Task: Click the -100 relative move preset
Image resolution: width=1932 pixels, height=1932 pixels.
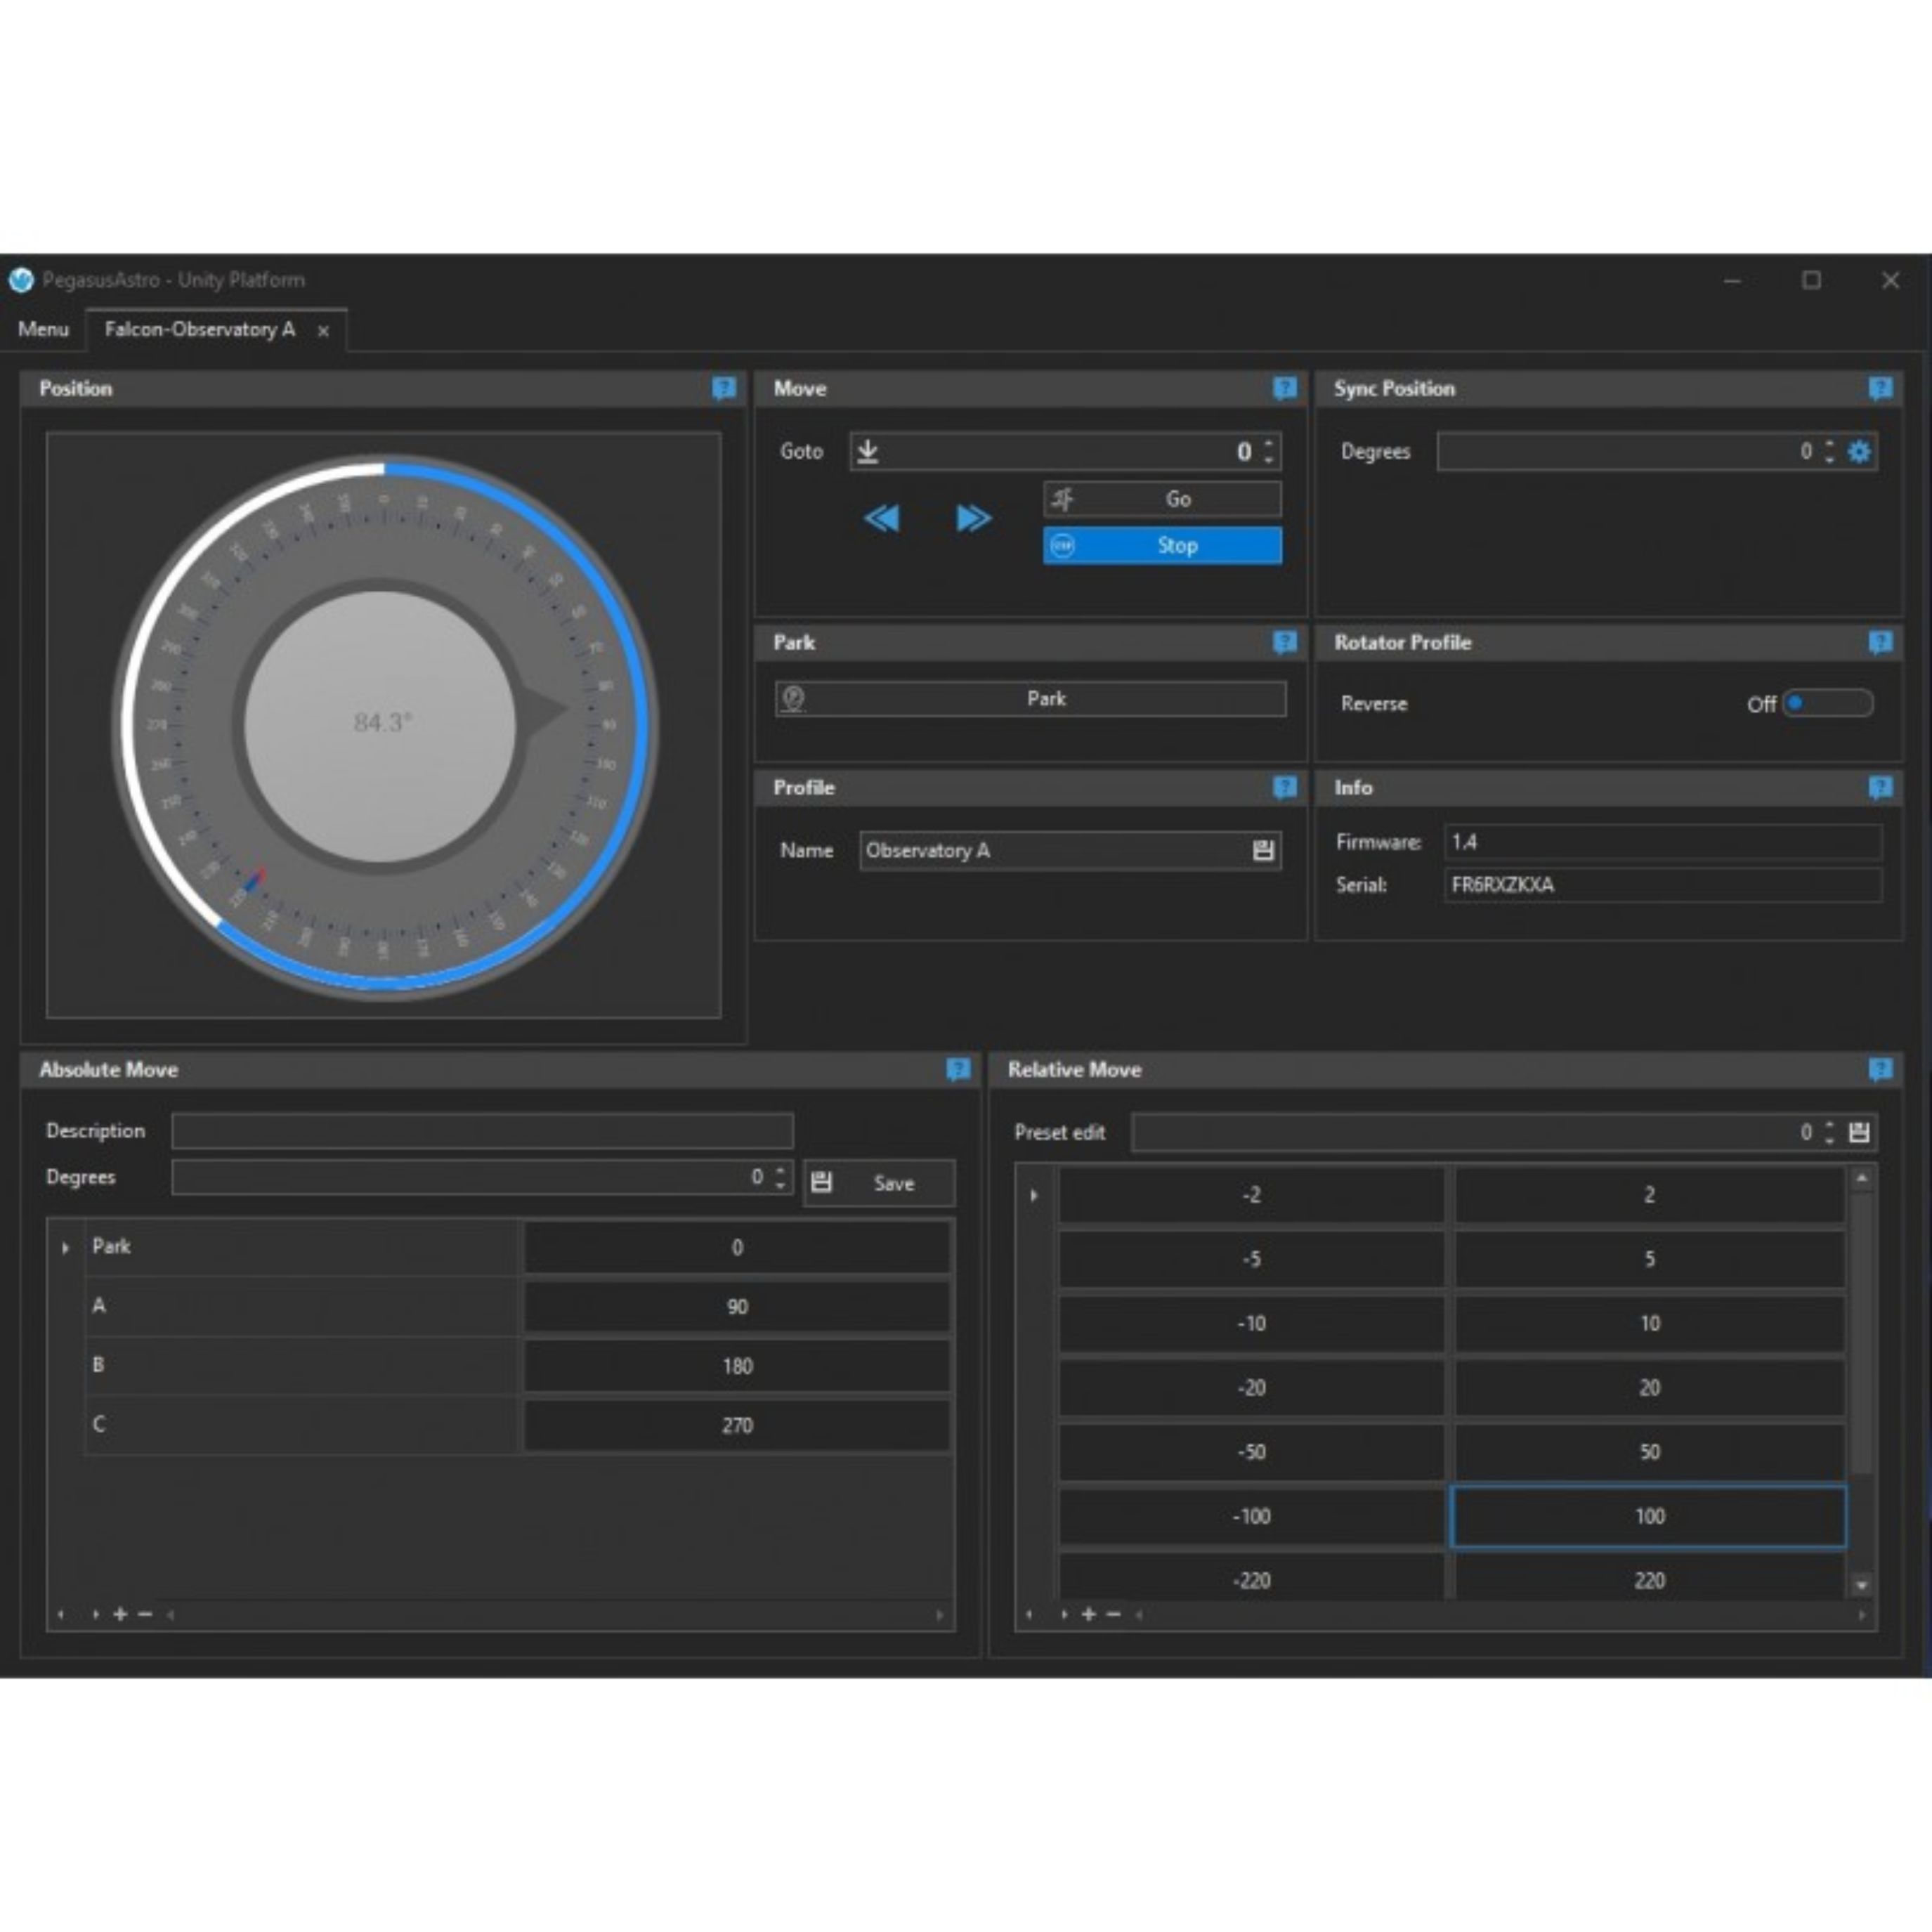Action: point(1251,1516)
